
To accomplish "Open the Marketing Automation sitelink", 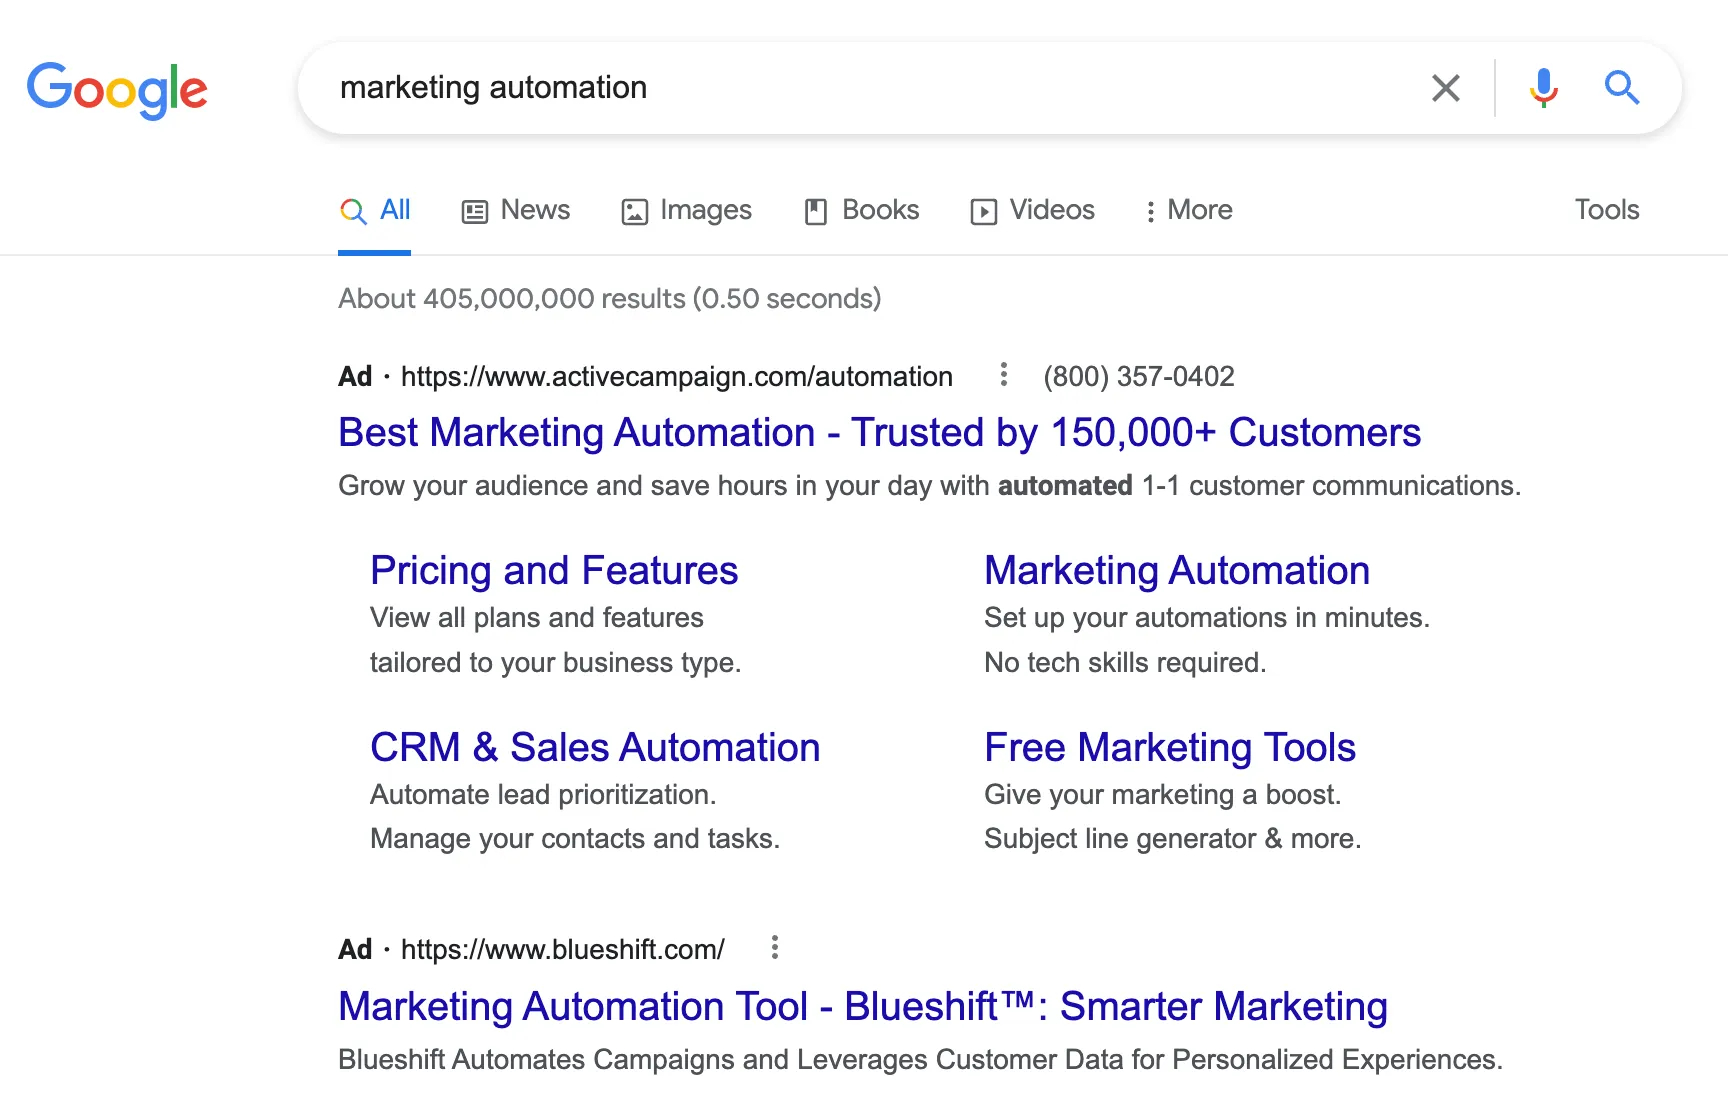I will (1177, 571).
